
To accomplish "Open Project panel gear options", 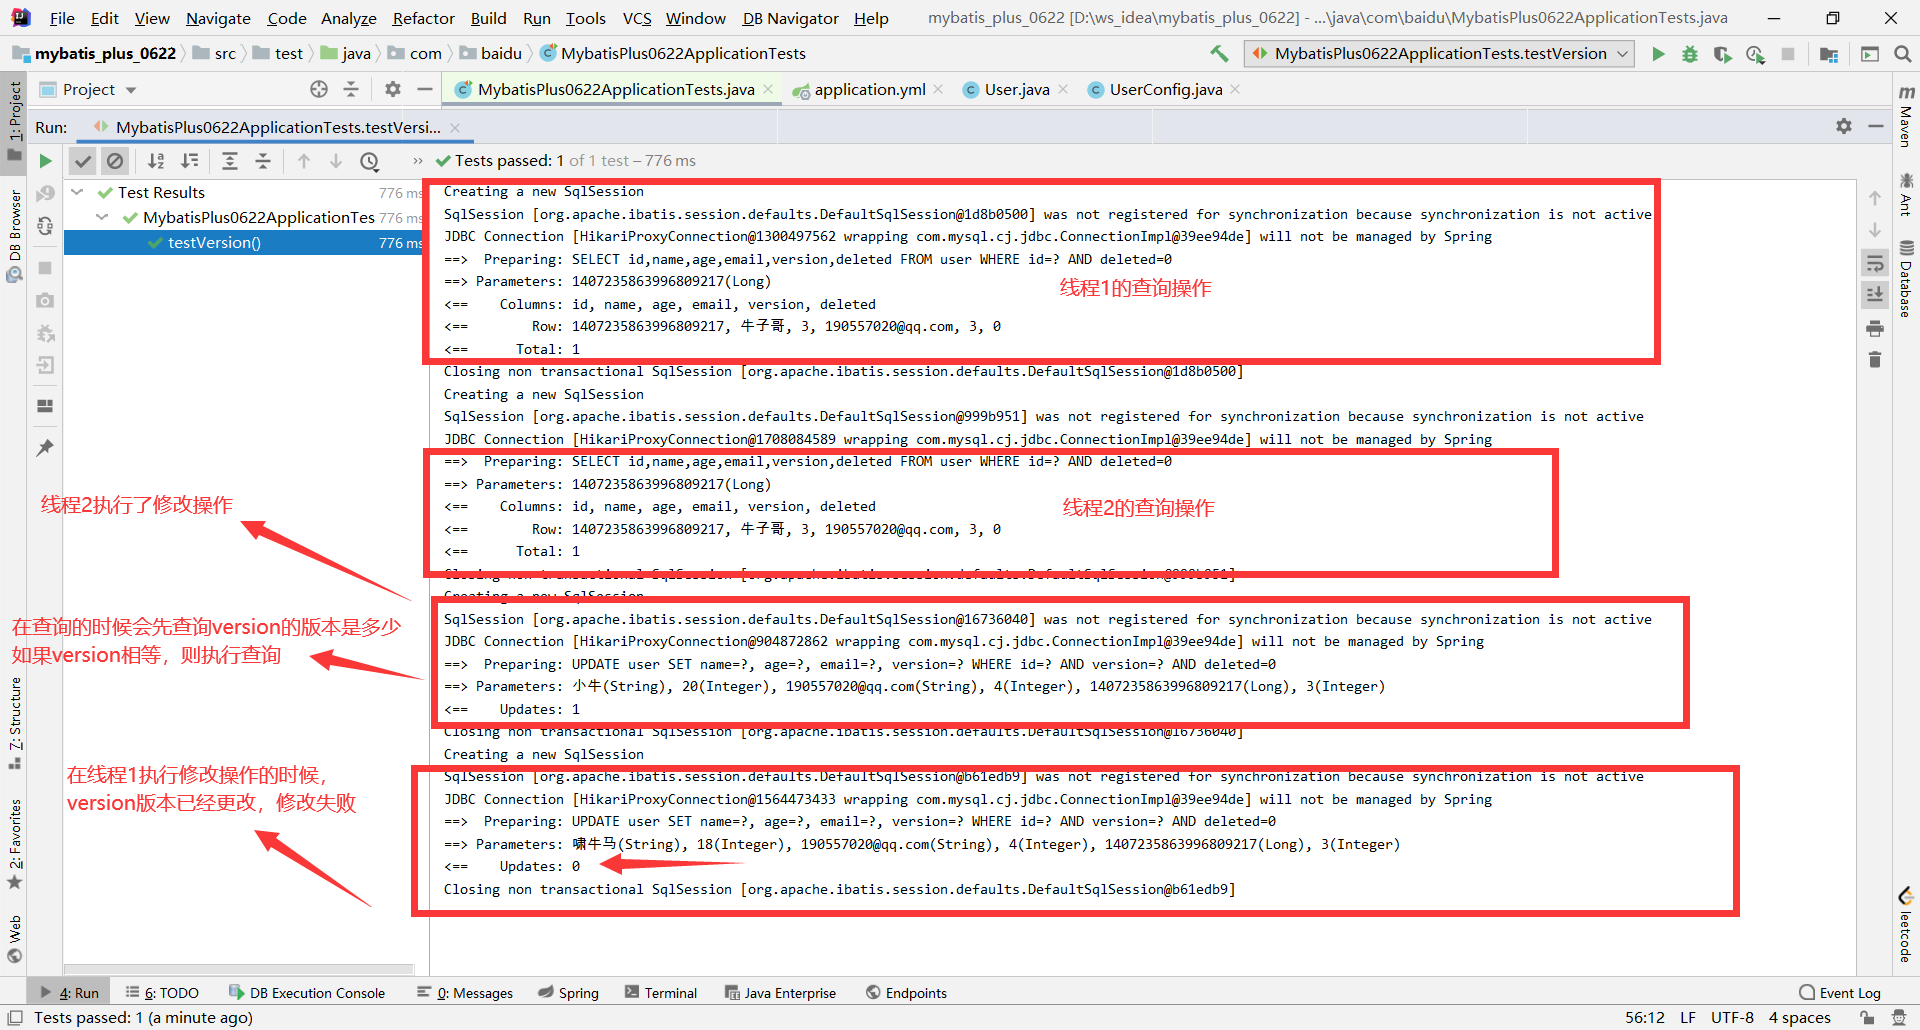I will (393, 89).
